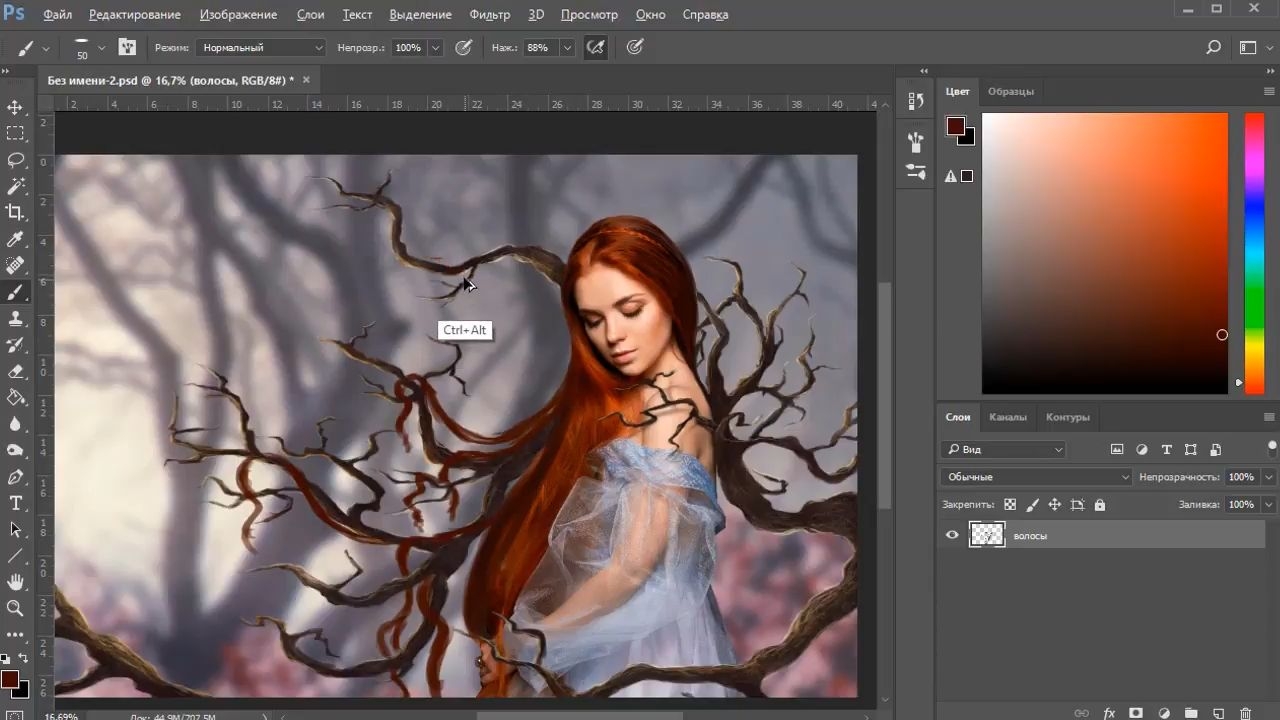Select the Magic Wand tool
The width and height of the screenshot is (1280, 720).
(x=15, y=186)
